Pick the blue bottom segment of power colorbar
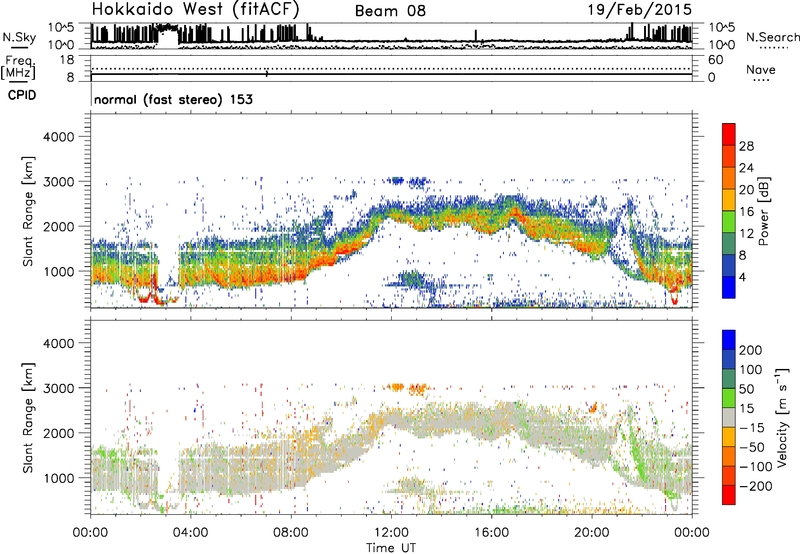Screen dimensions: 800x554 tap(729, 287)
